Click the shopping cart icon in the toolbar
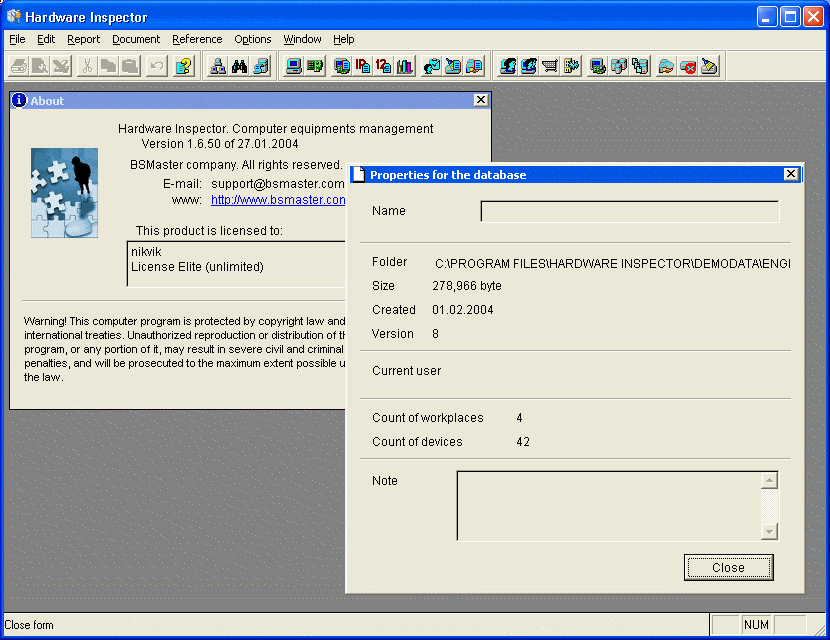This screenshot has width=830, height=640. [x=550, y=66]
